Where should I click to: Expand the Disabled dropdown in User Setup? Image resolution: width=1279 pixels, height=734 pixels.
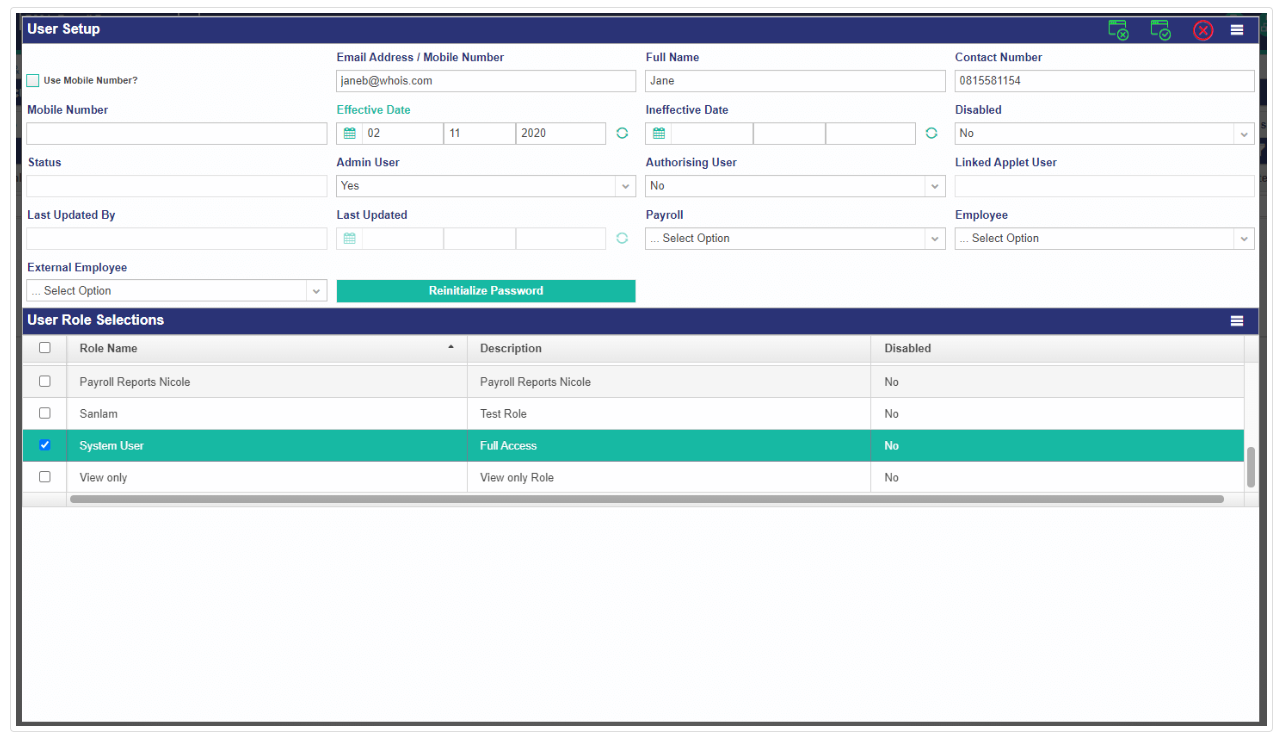1104,133
